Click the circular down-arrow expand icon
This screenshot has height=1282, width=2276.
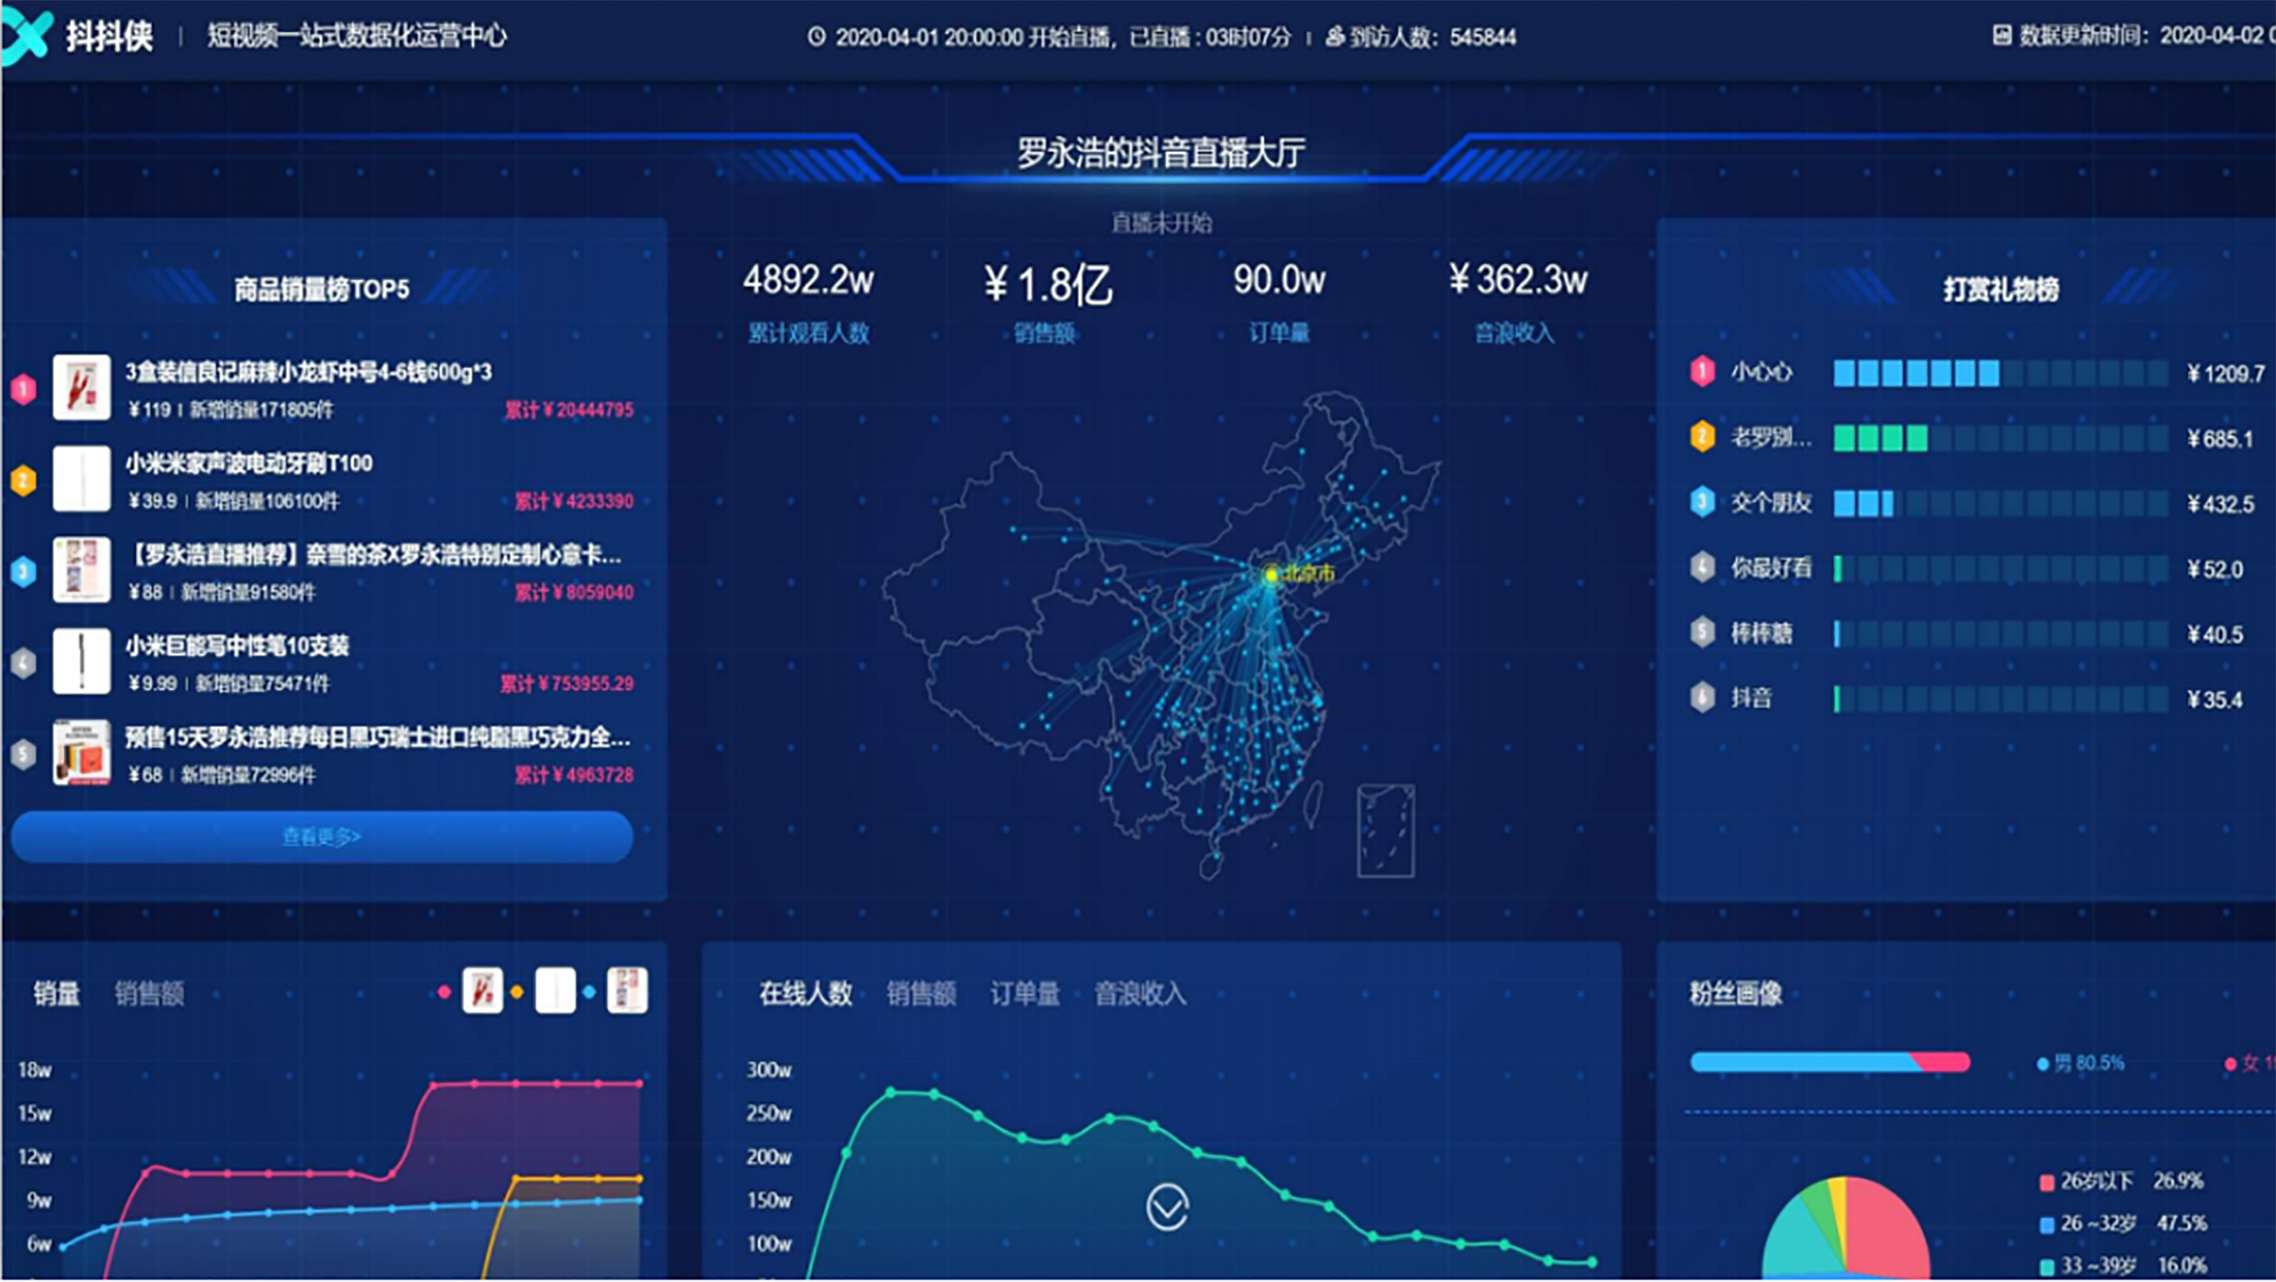(1167, 1207)
